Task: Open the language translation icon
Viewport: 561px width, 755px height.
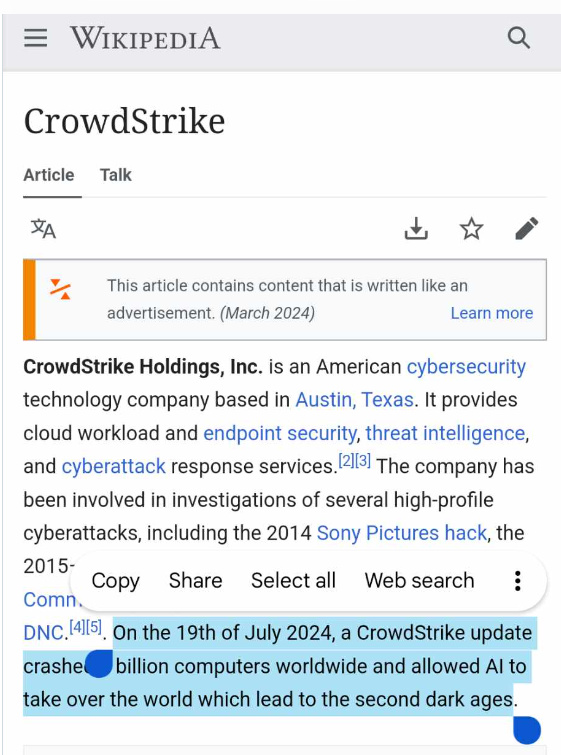Action: 43,229
